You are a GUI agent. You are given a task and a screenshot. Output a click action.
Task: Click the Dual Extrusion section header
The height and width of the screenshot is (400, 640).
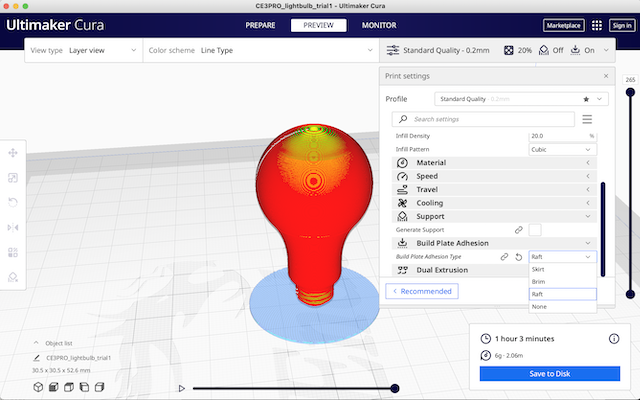point(459,270)
